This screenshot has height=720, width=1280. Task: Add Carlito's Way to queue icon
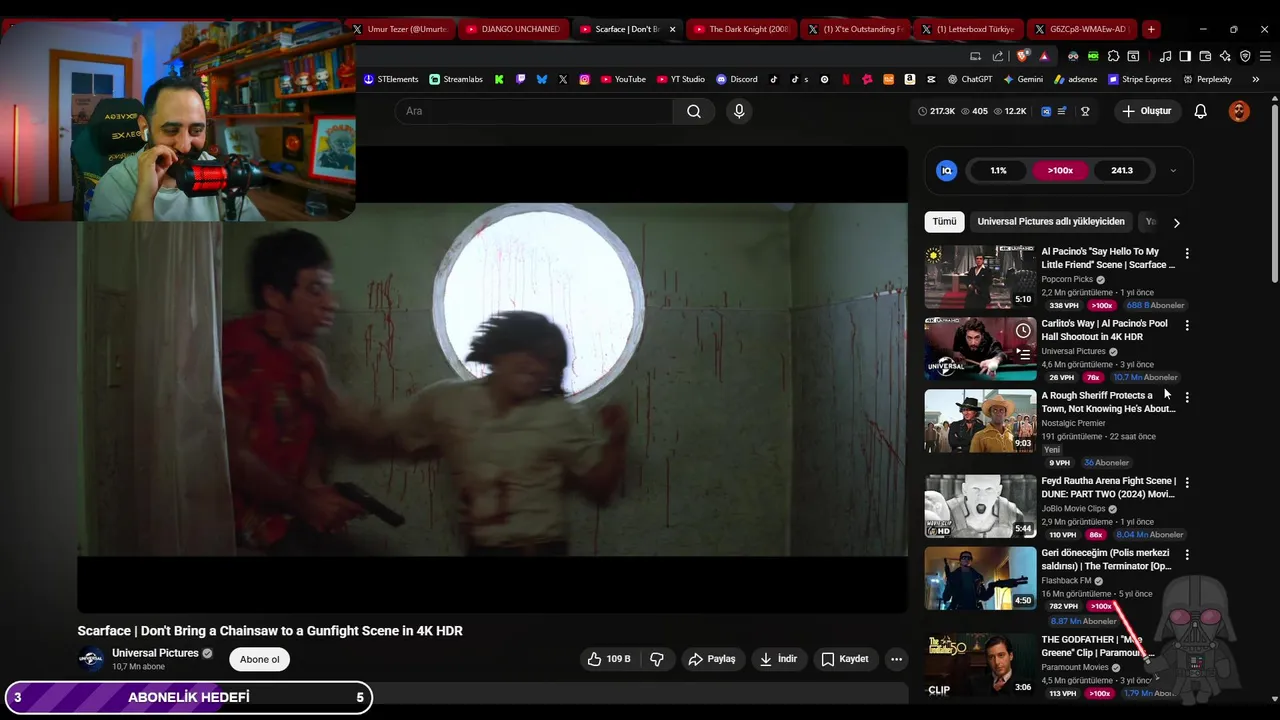[1023, 353]
